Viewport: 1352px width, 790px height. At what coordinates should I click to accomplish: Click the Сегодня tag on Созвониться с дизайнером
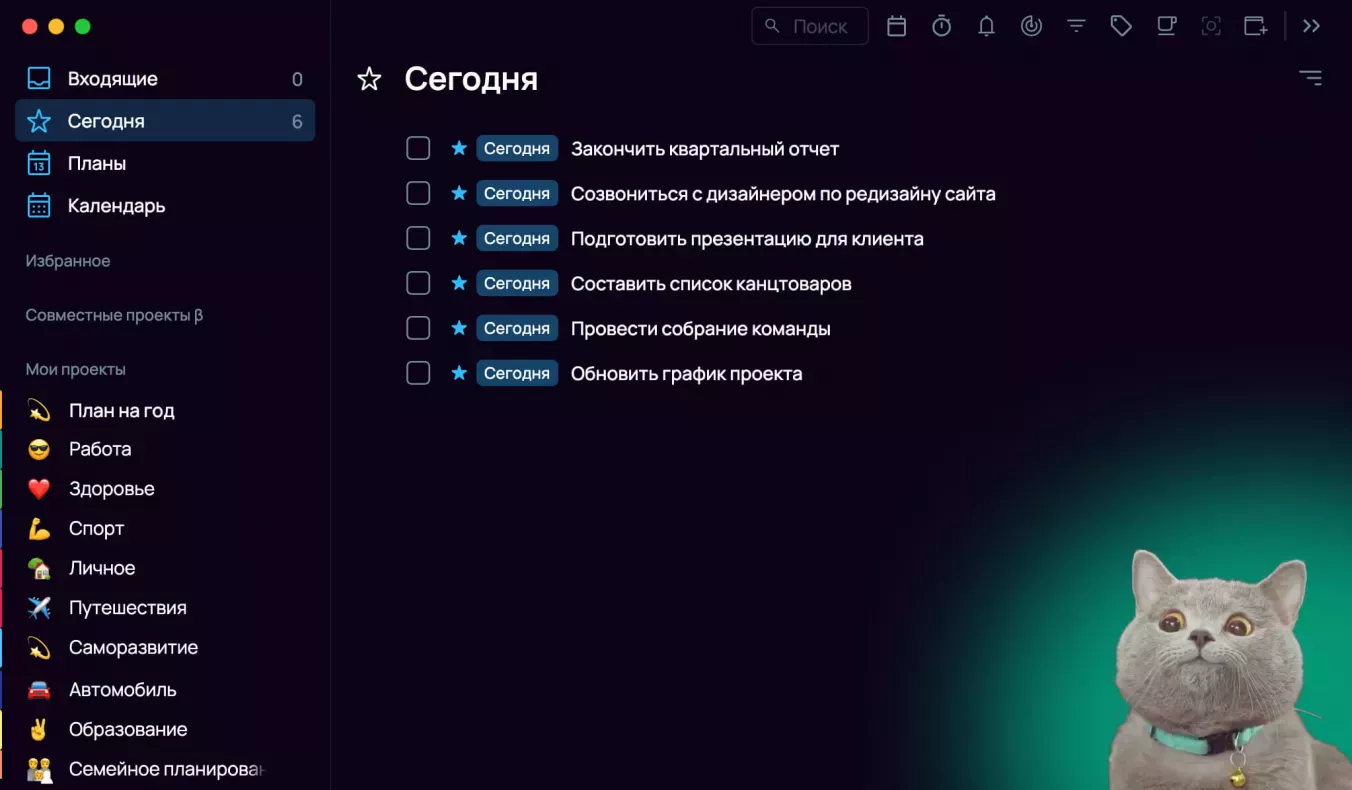[517, 193]
